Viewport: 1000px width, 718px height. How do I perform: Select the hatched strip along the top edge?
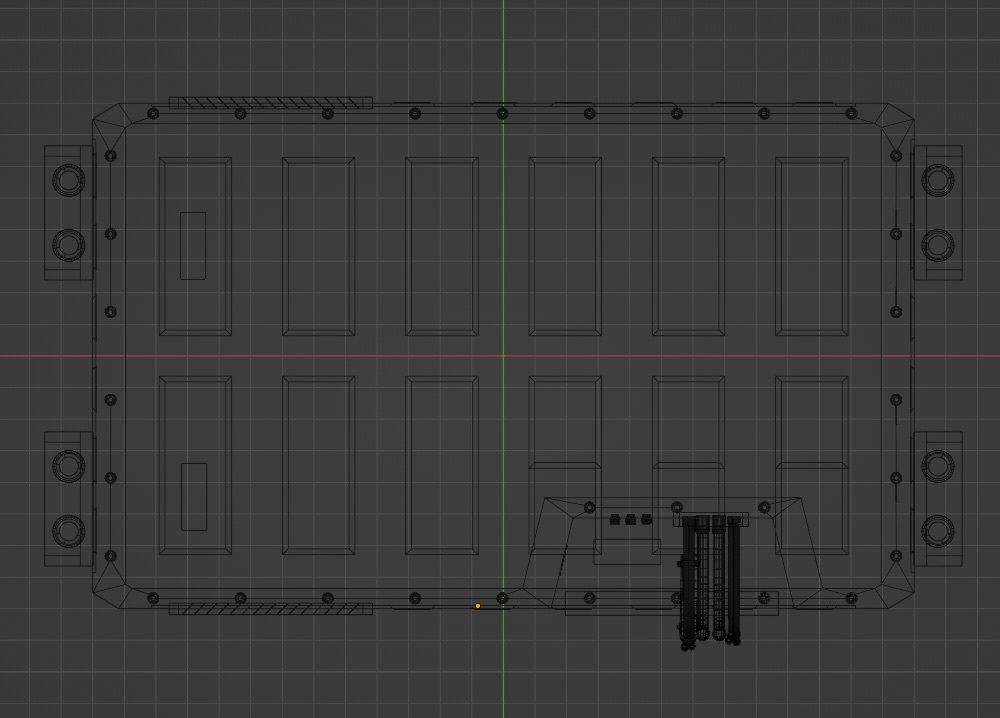(x=270, y=103)
